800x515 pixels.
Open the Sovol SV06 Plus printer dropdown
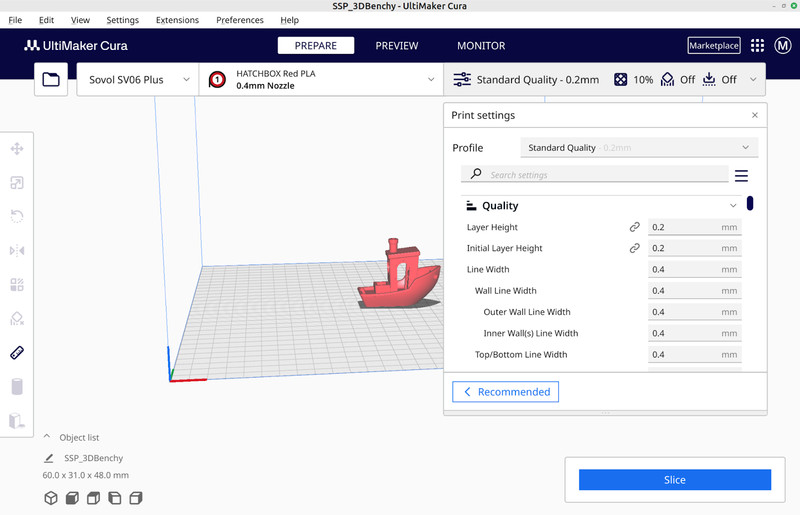(138, 80)
